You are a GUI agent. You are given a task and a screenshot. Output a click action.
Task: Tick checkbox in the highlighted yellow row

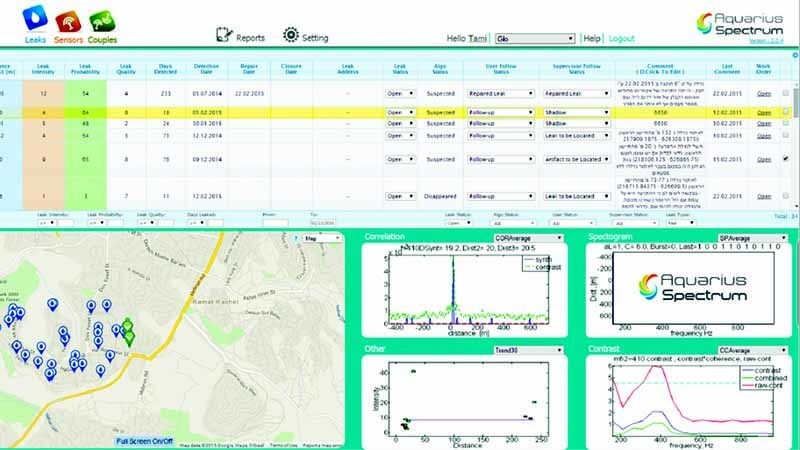tap(784, 113)
